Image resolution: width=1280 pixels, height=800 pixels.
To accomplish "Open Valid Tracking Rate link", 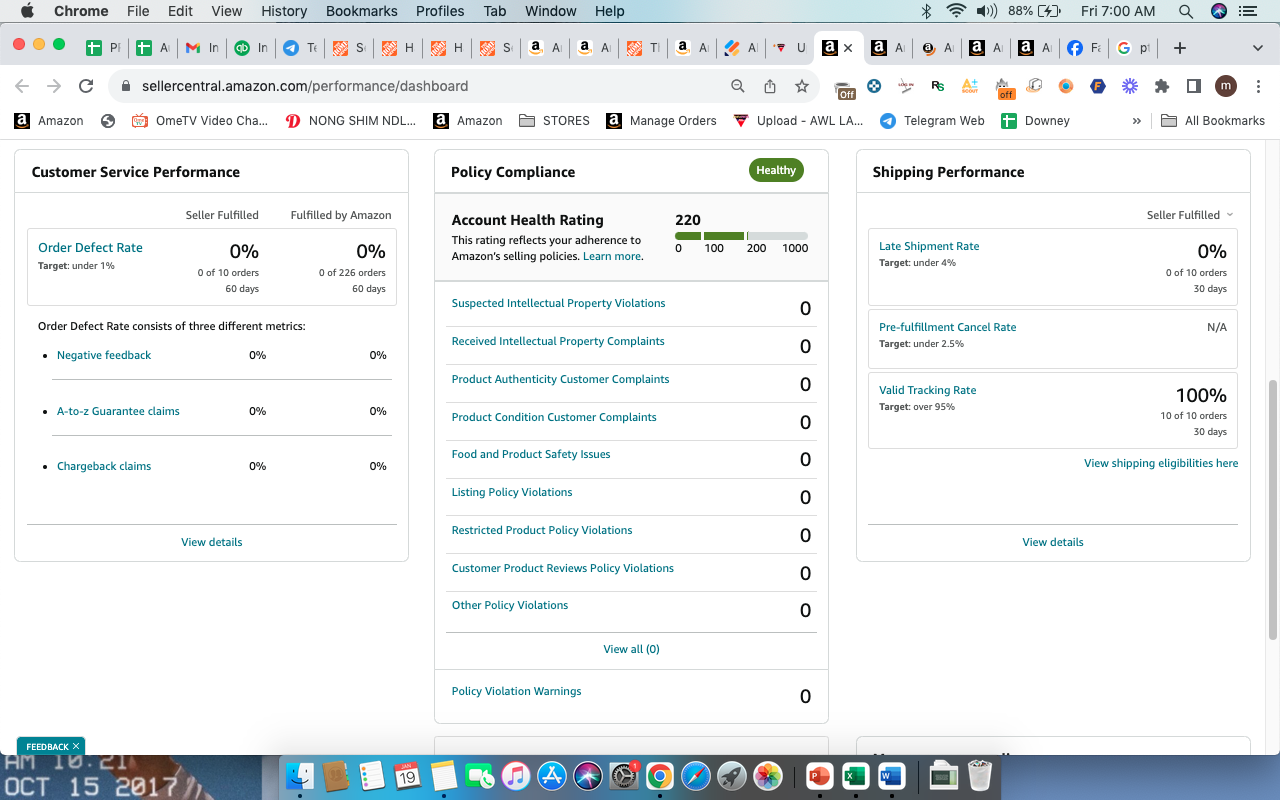I will click(x=927, y=390).
